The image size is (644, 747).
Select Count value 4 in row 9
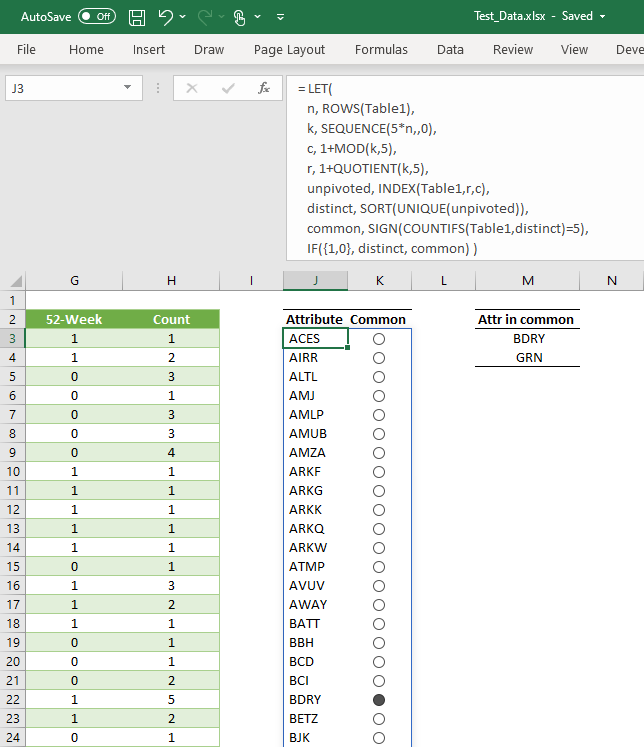(x=171, y=453)
